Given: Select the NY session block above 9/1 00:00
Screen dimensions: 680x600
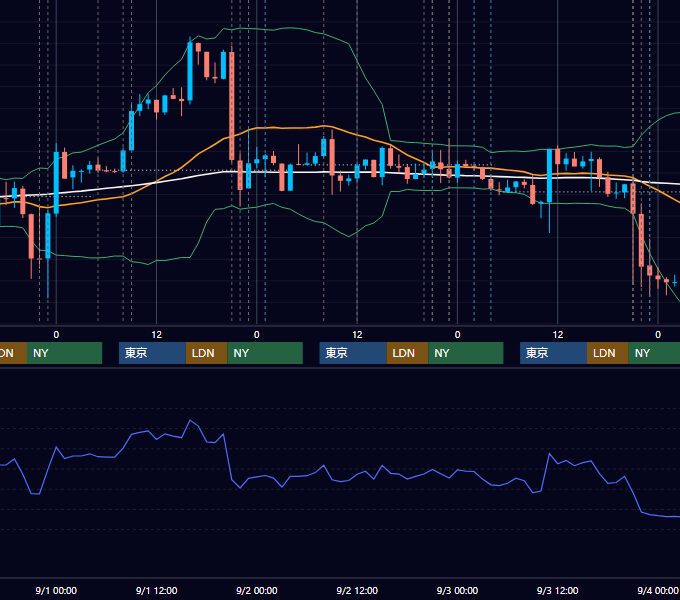Looking at the screenshot, I should click(x=64, y=353).
